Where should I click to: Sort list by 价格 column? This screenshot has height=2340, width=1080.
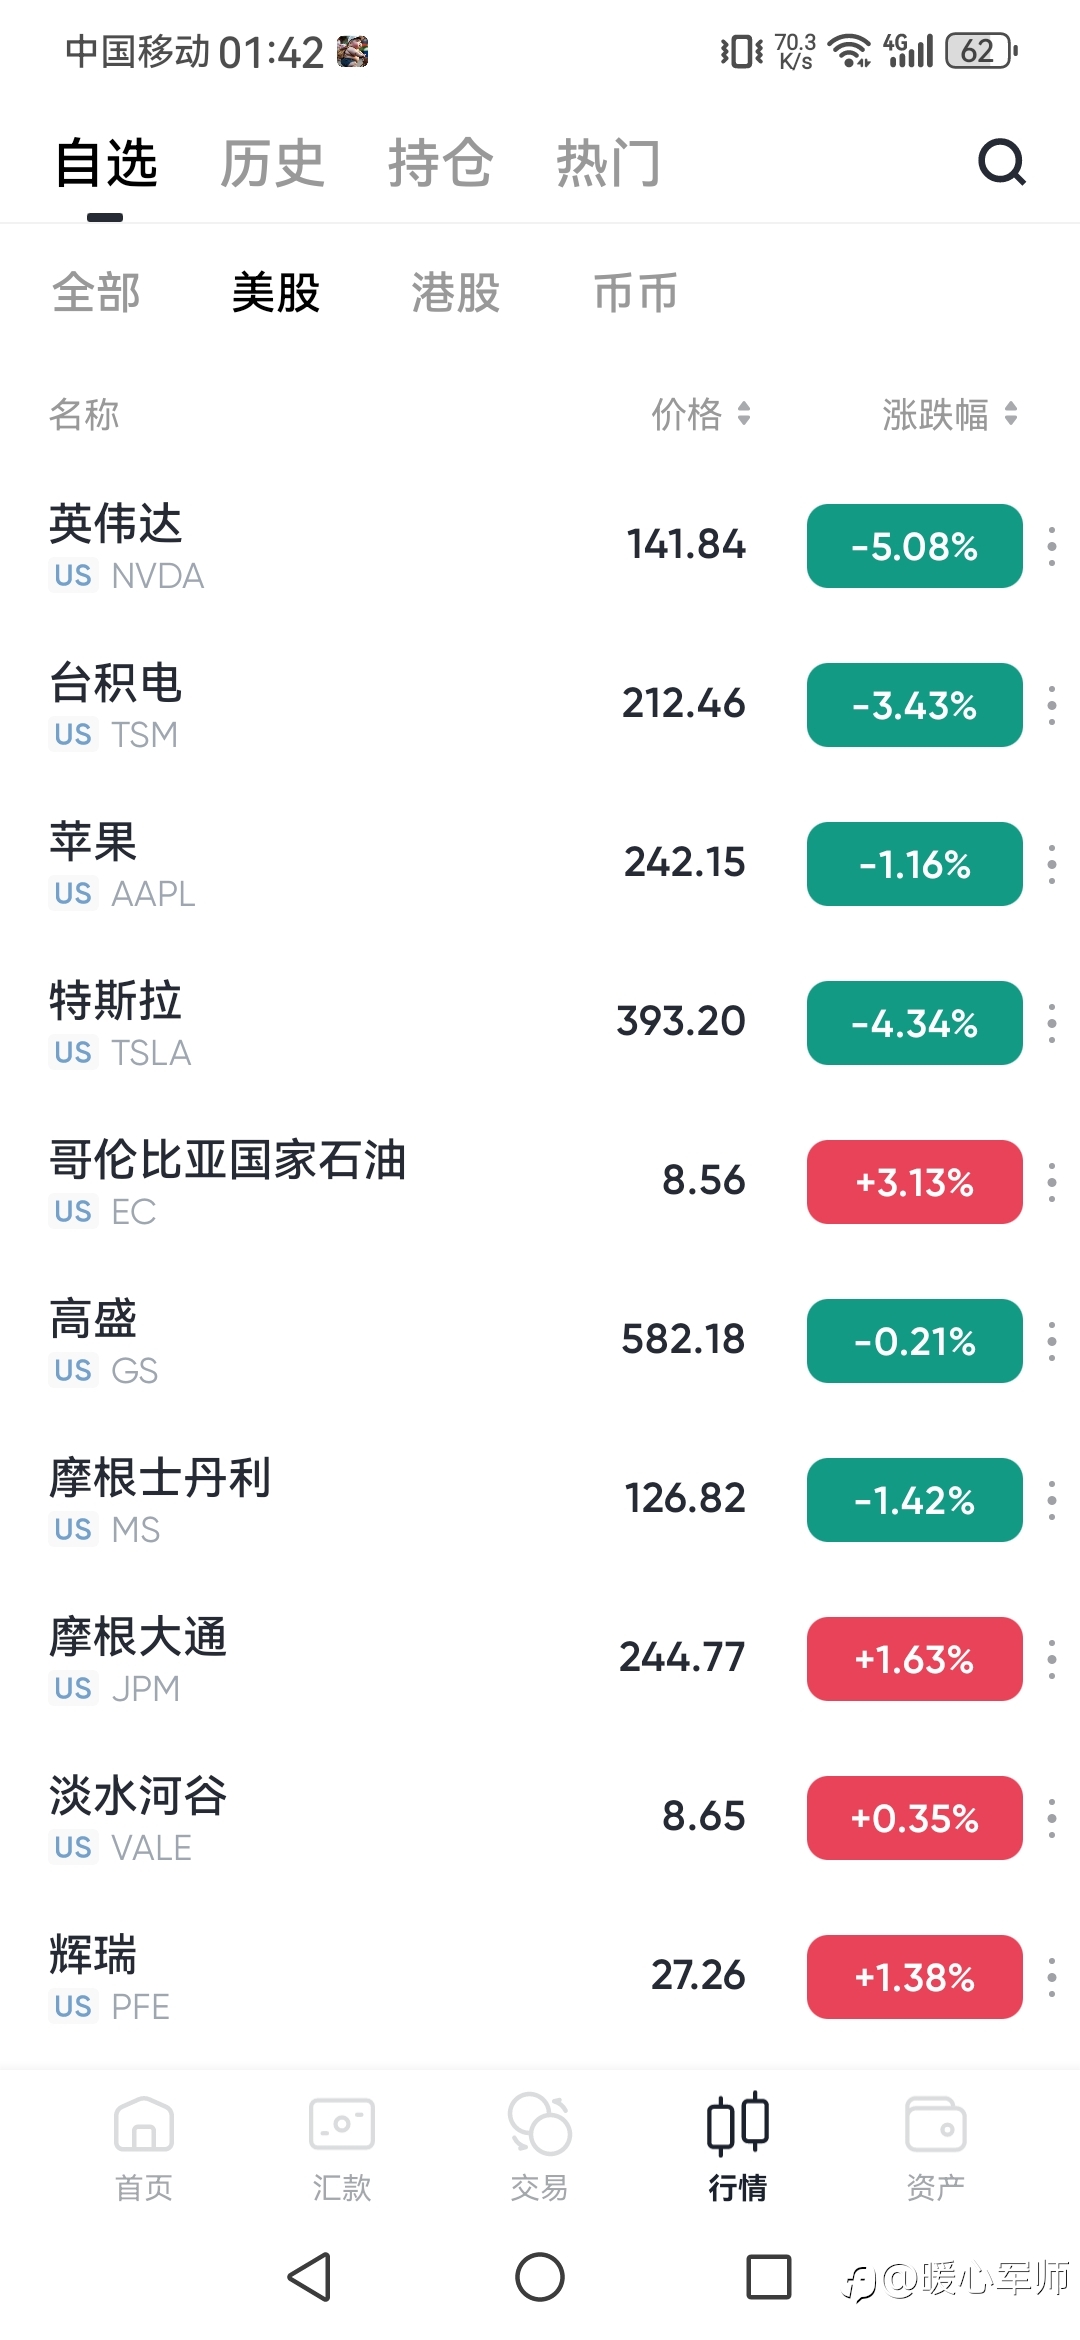pyautogui.click(x=701, y=414)
